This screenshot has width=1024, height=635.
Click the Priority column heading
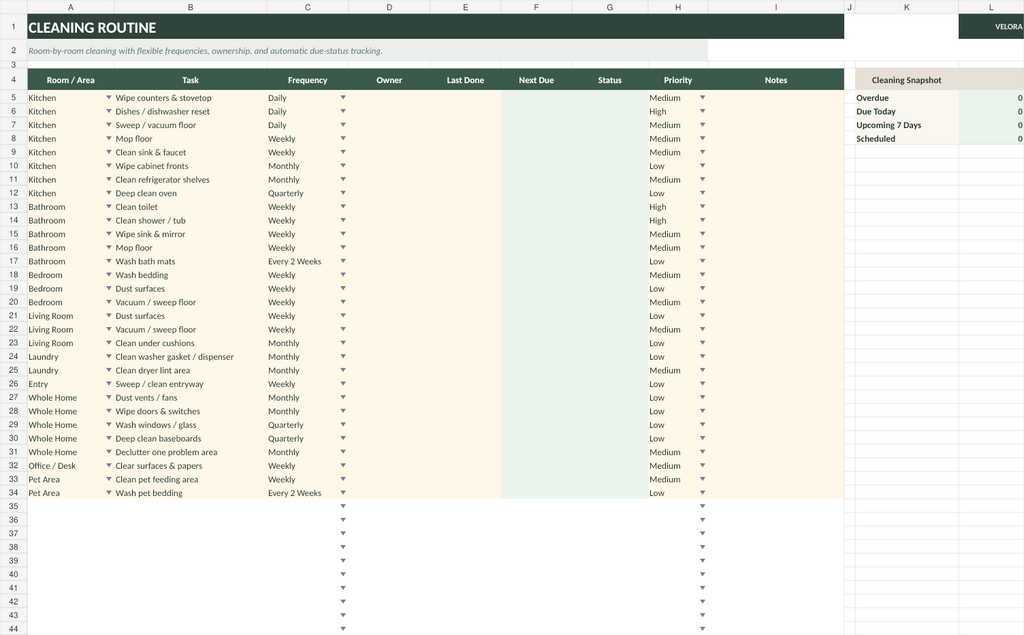pos(678,80)
